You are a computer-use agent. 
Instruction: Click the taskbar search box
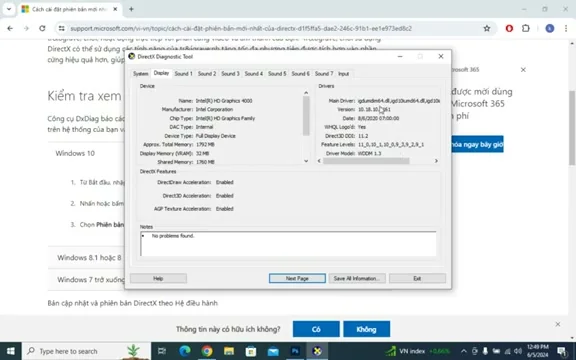86,351
